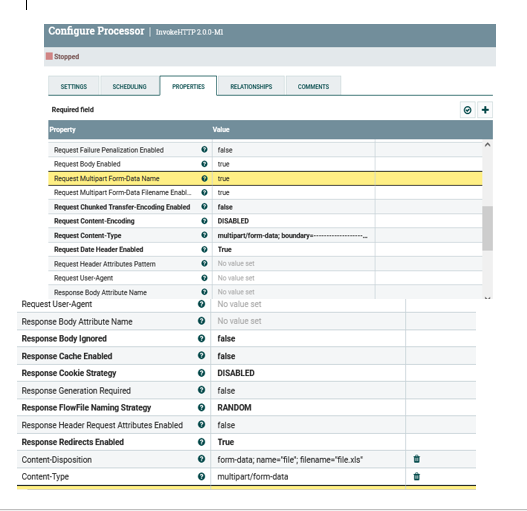527x511 pixels.
Task: Click the Value column header
Action: [x=221, y=129]
